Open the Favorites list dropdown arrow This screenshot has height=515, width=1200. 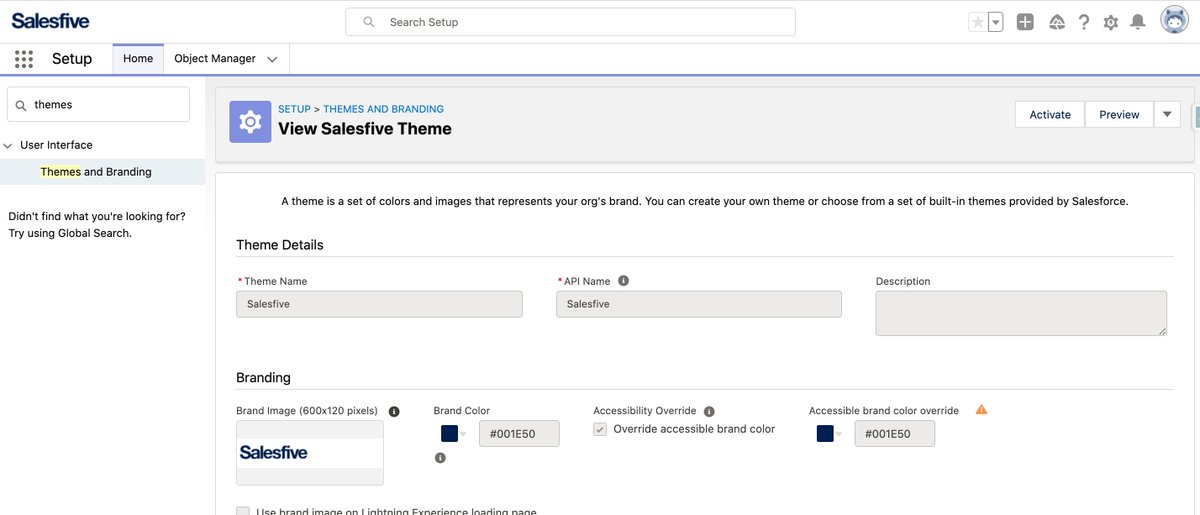click(x=996, y=22)
